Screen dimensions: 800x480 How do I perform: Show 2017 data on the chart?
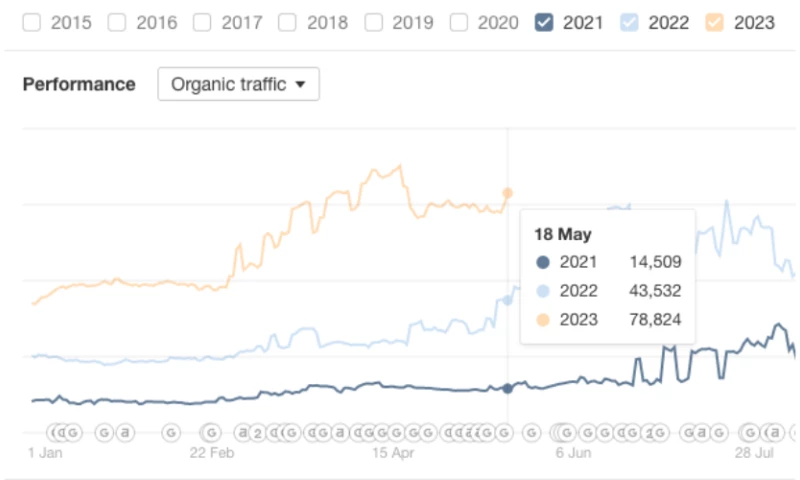coord(203,22)
